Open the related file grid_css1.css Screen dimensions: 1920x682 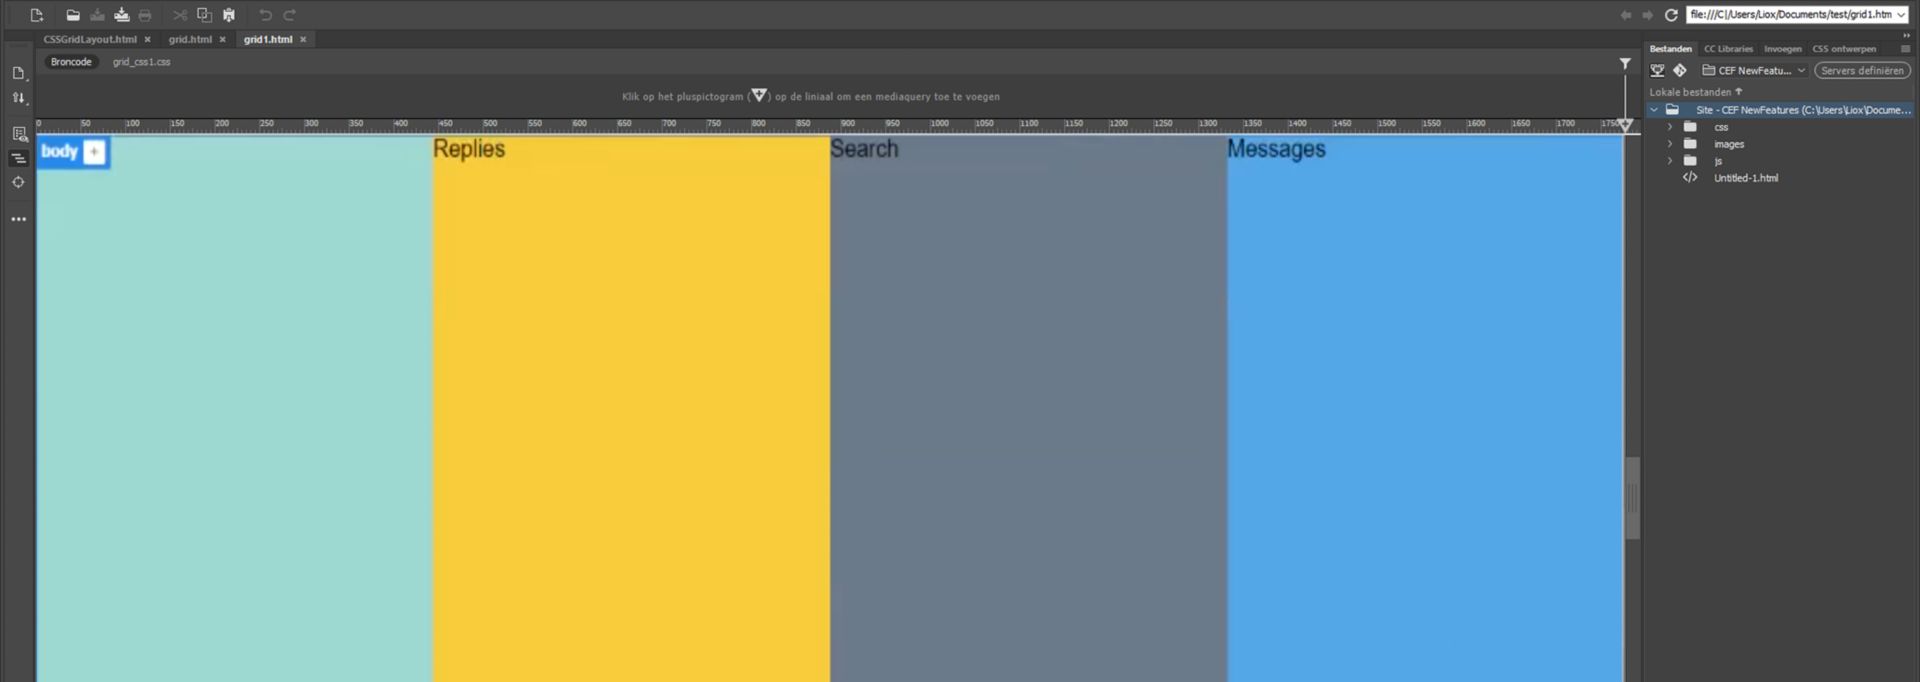point(141,62)
